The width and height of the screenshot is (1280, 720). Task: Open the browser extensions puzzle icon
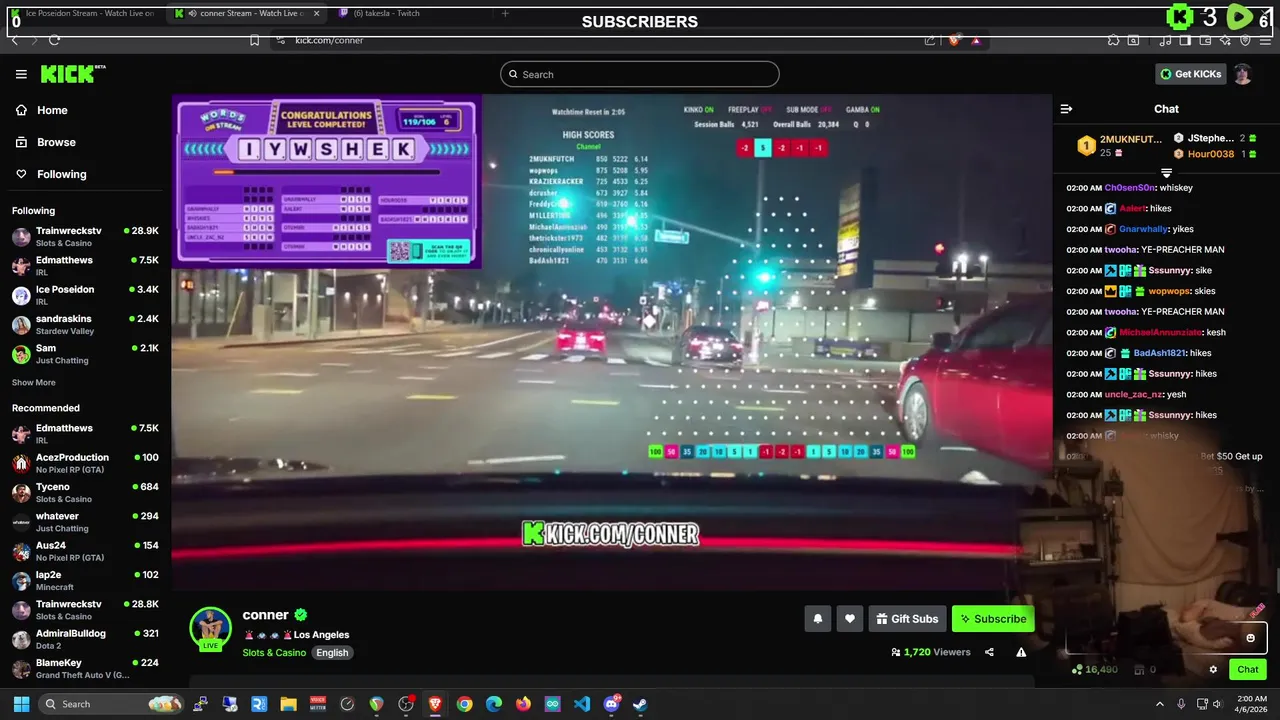coord(1113,40)
